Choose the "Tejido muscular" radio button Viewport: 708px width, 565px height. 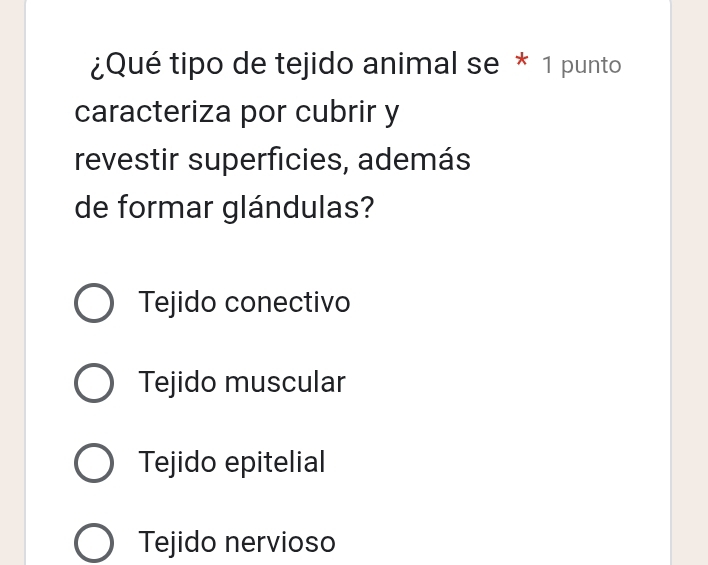coord(94,383)
